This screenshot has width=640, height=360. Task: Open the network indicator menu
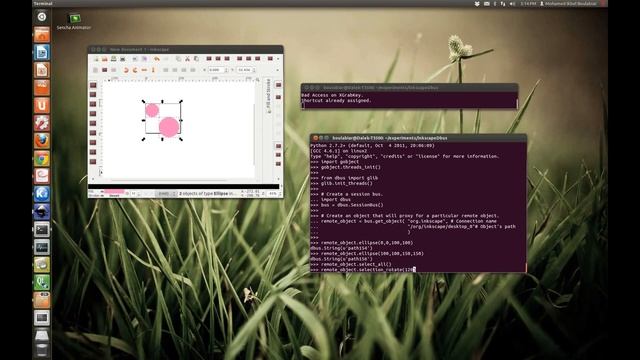[503, 4]
